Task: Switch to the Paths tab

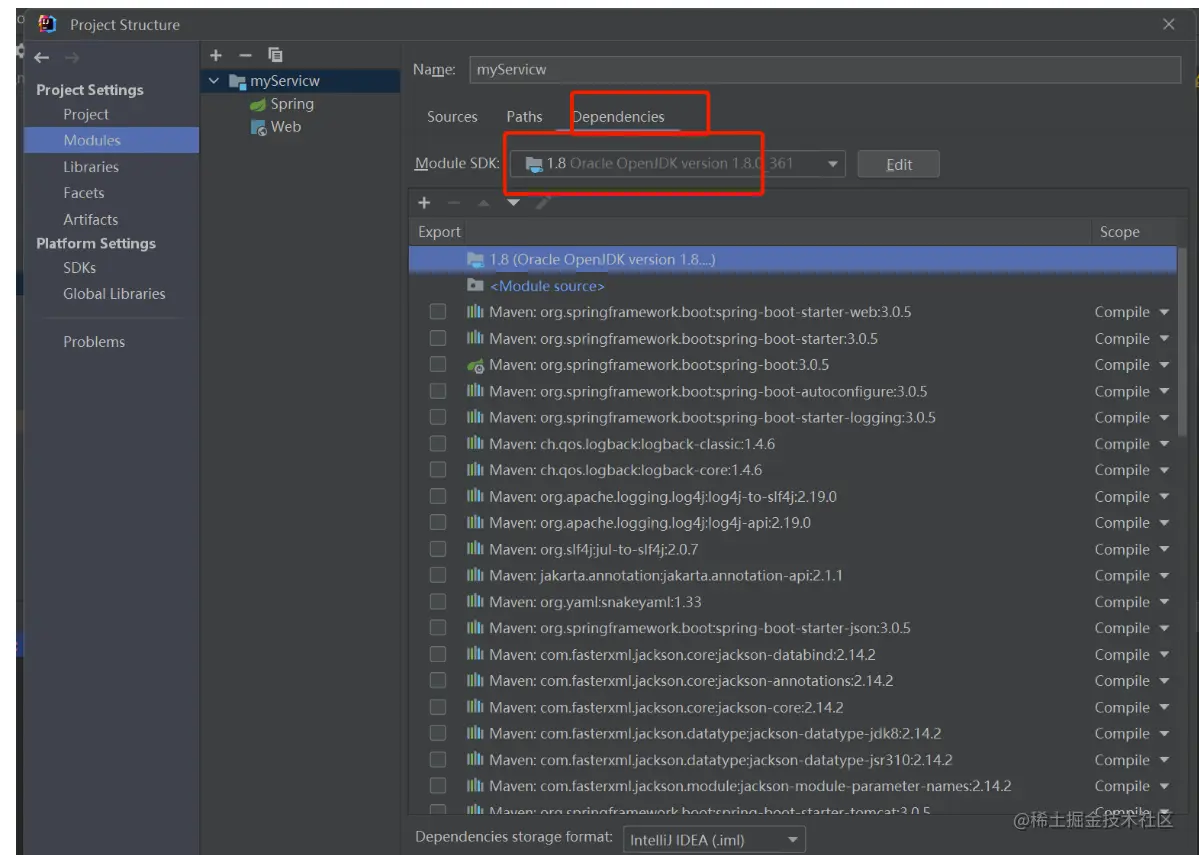Action: click(x=524, y=117)
